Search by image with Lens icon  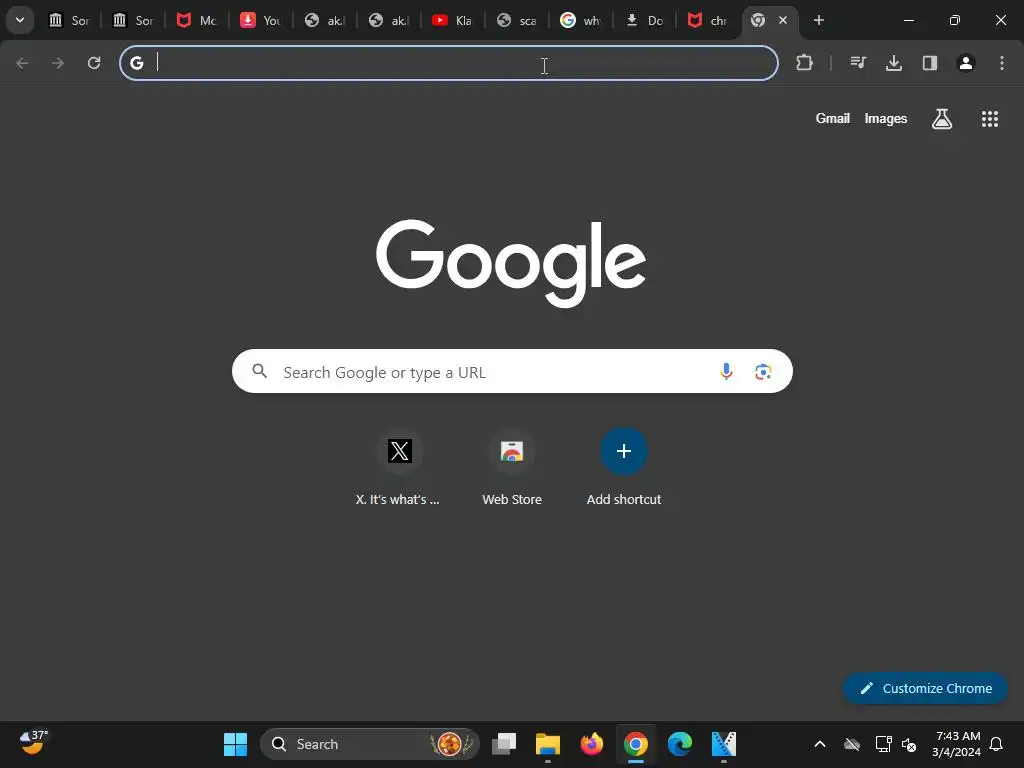(763, 372)
